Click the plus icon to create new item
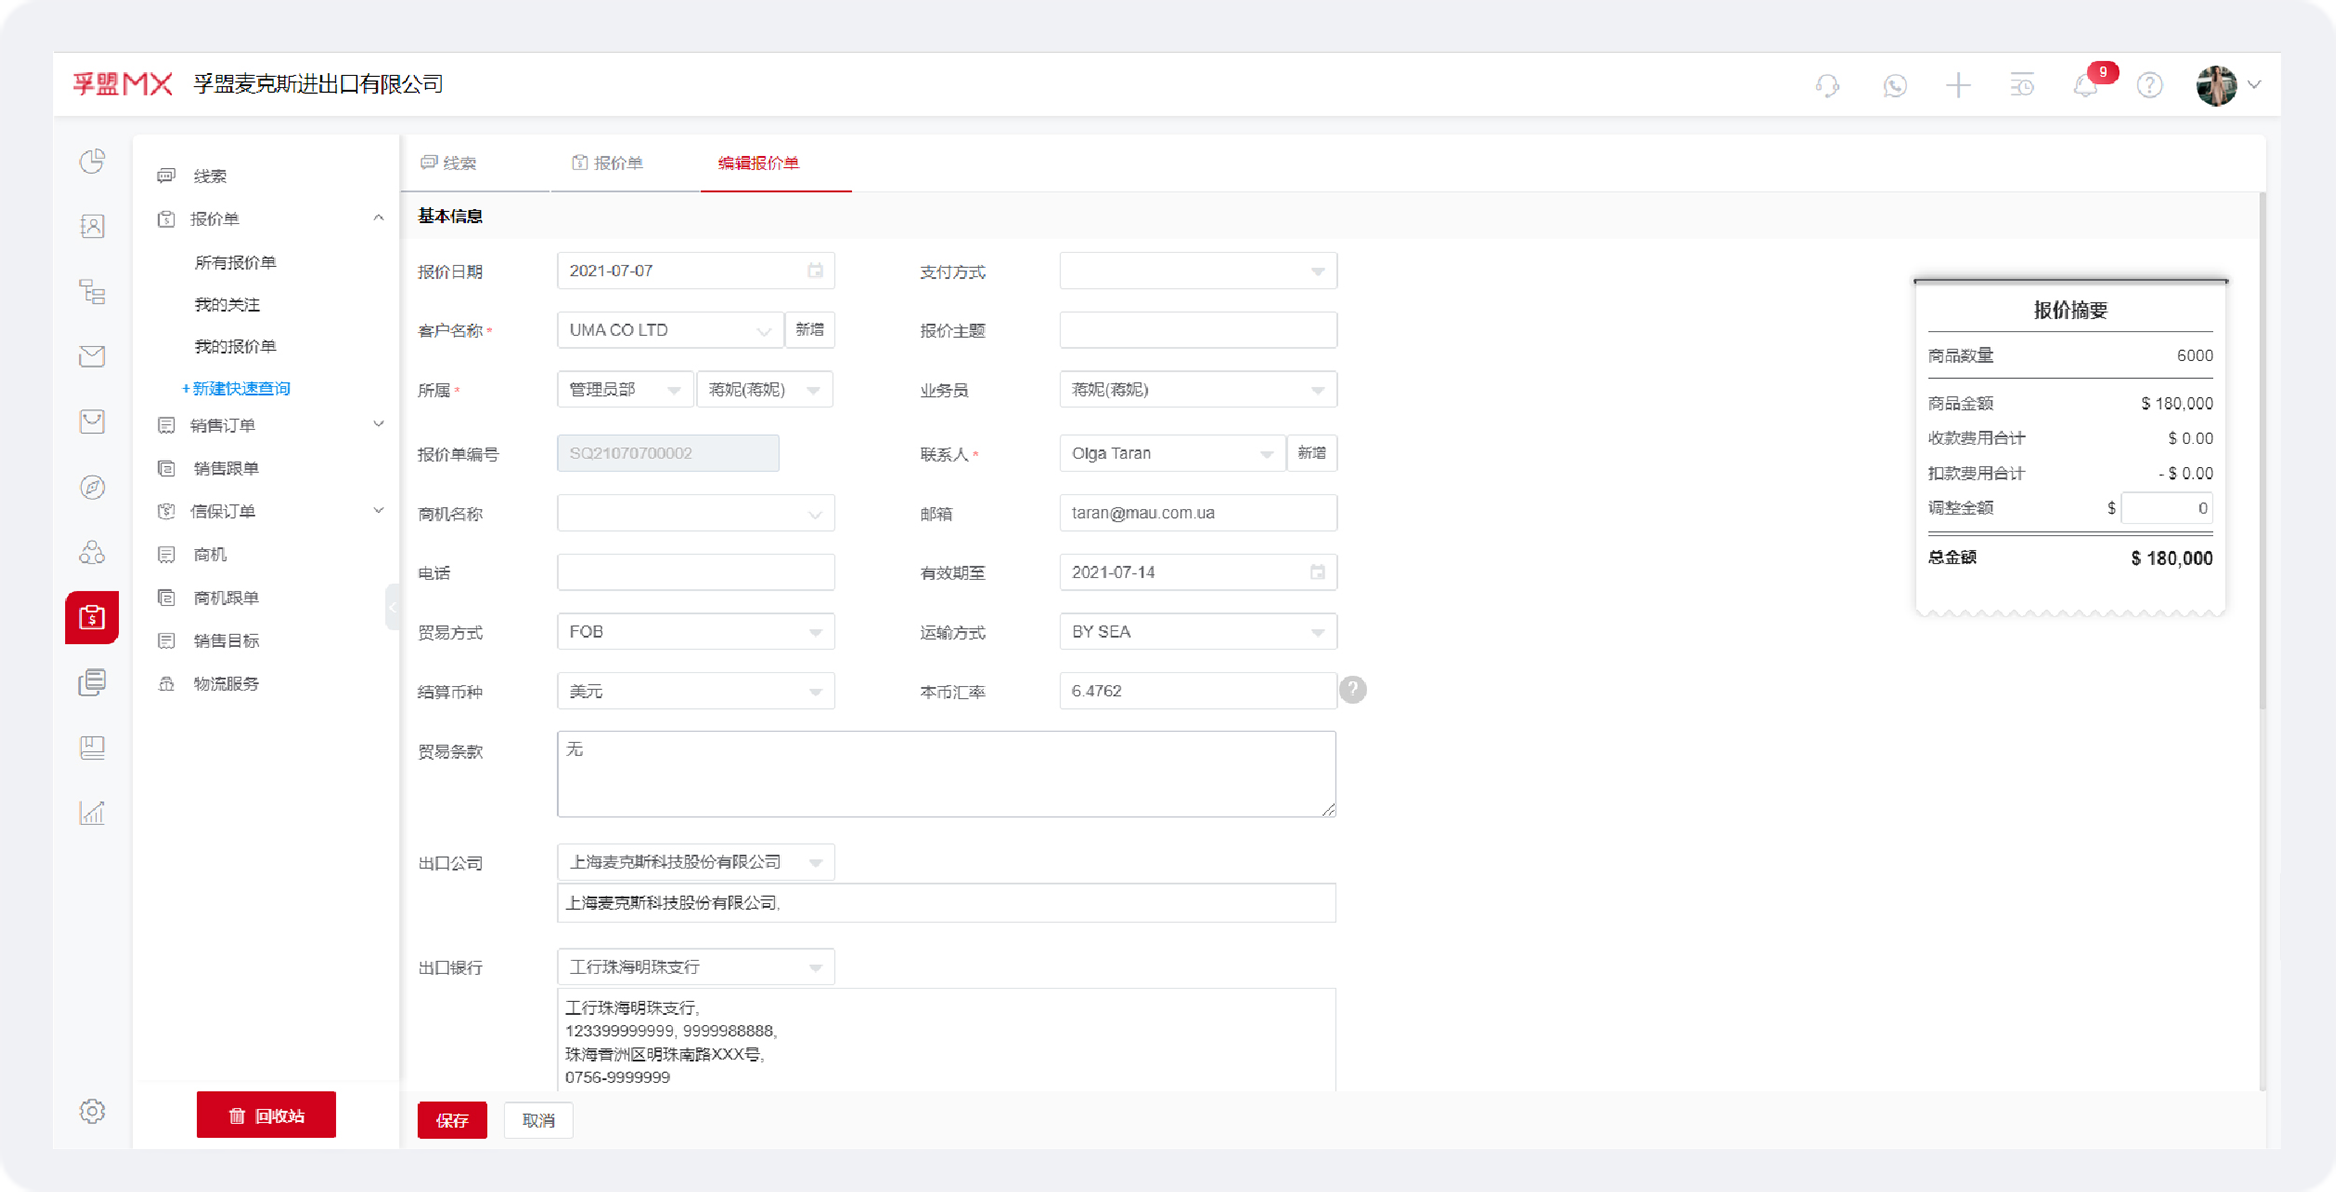 1958,85
